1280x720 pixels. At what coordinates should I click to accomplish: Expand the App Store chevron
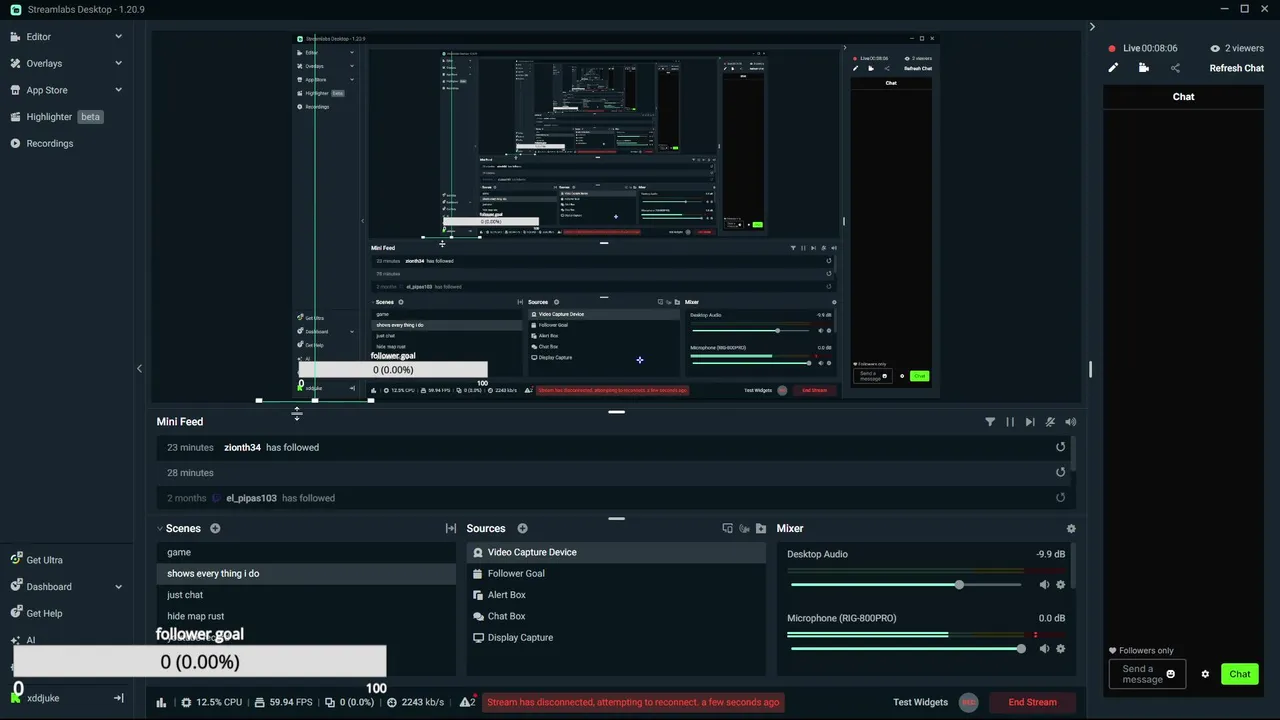click(118, 90)
